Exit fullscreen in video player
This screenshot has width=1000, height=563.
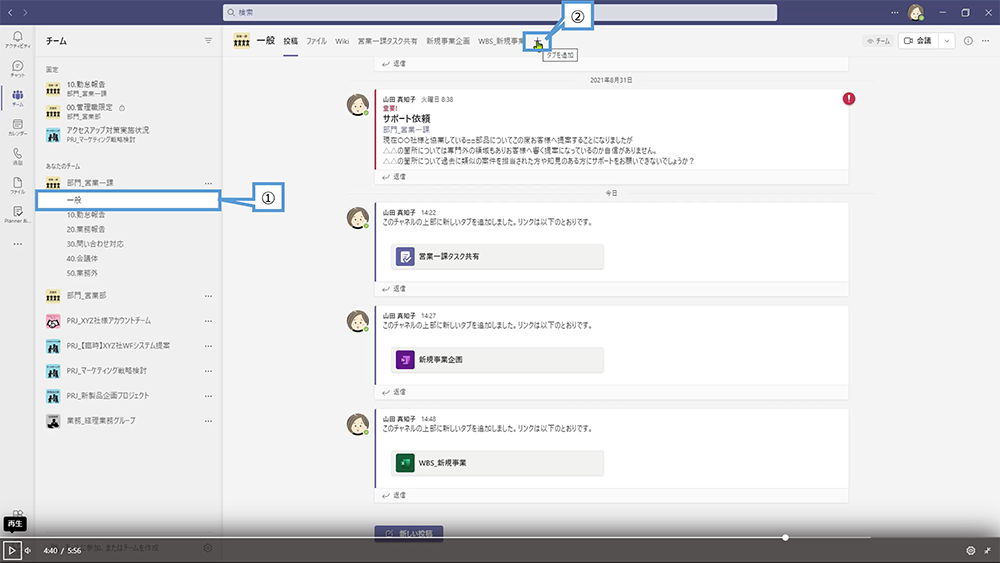point(987,550)
